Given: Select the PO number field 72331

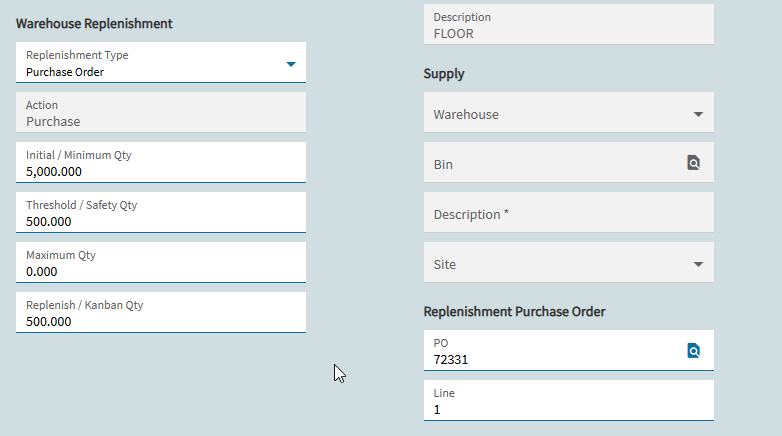Looking at the screenshot, I should coord(554,351).
